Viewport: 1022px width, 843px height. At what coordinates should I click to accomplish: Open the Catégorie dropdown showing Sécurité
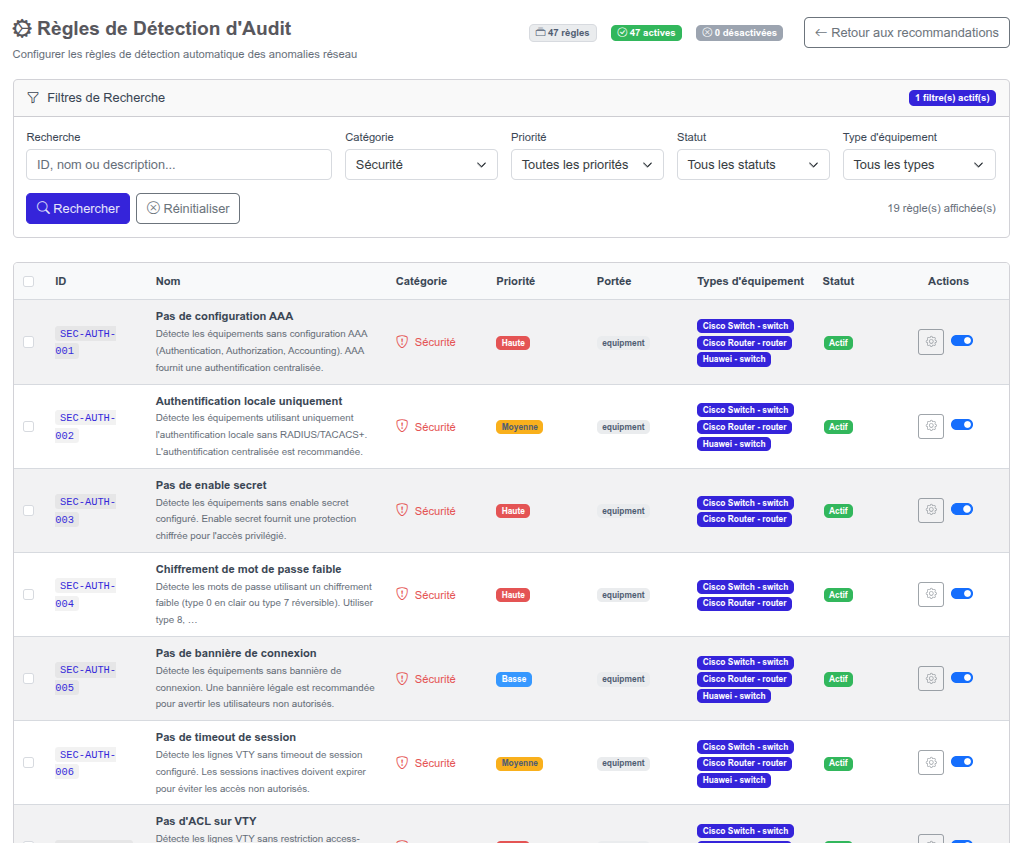tap(421, 163)
